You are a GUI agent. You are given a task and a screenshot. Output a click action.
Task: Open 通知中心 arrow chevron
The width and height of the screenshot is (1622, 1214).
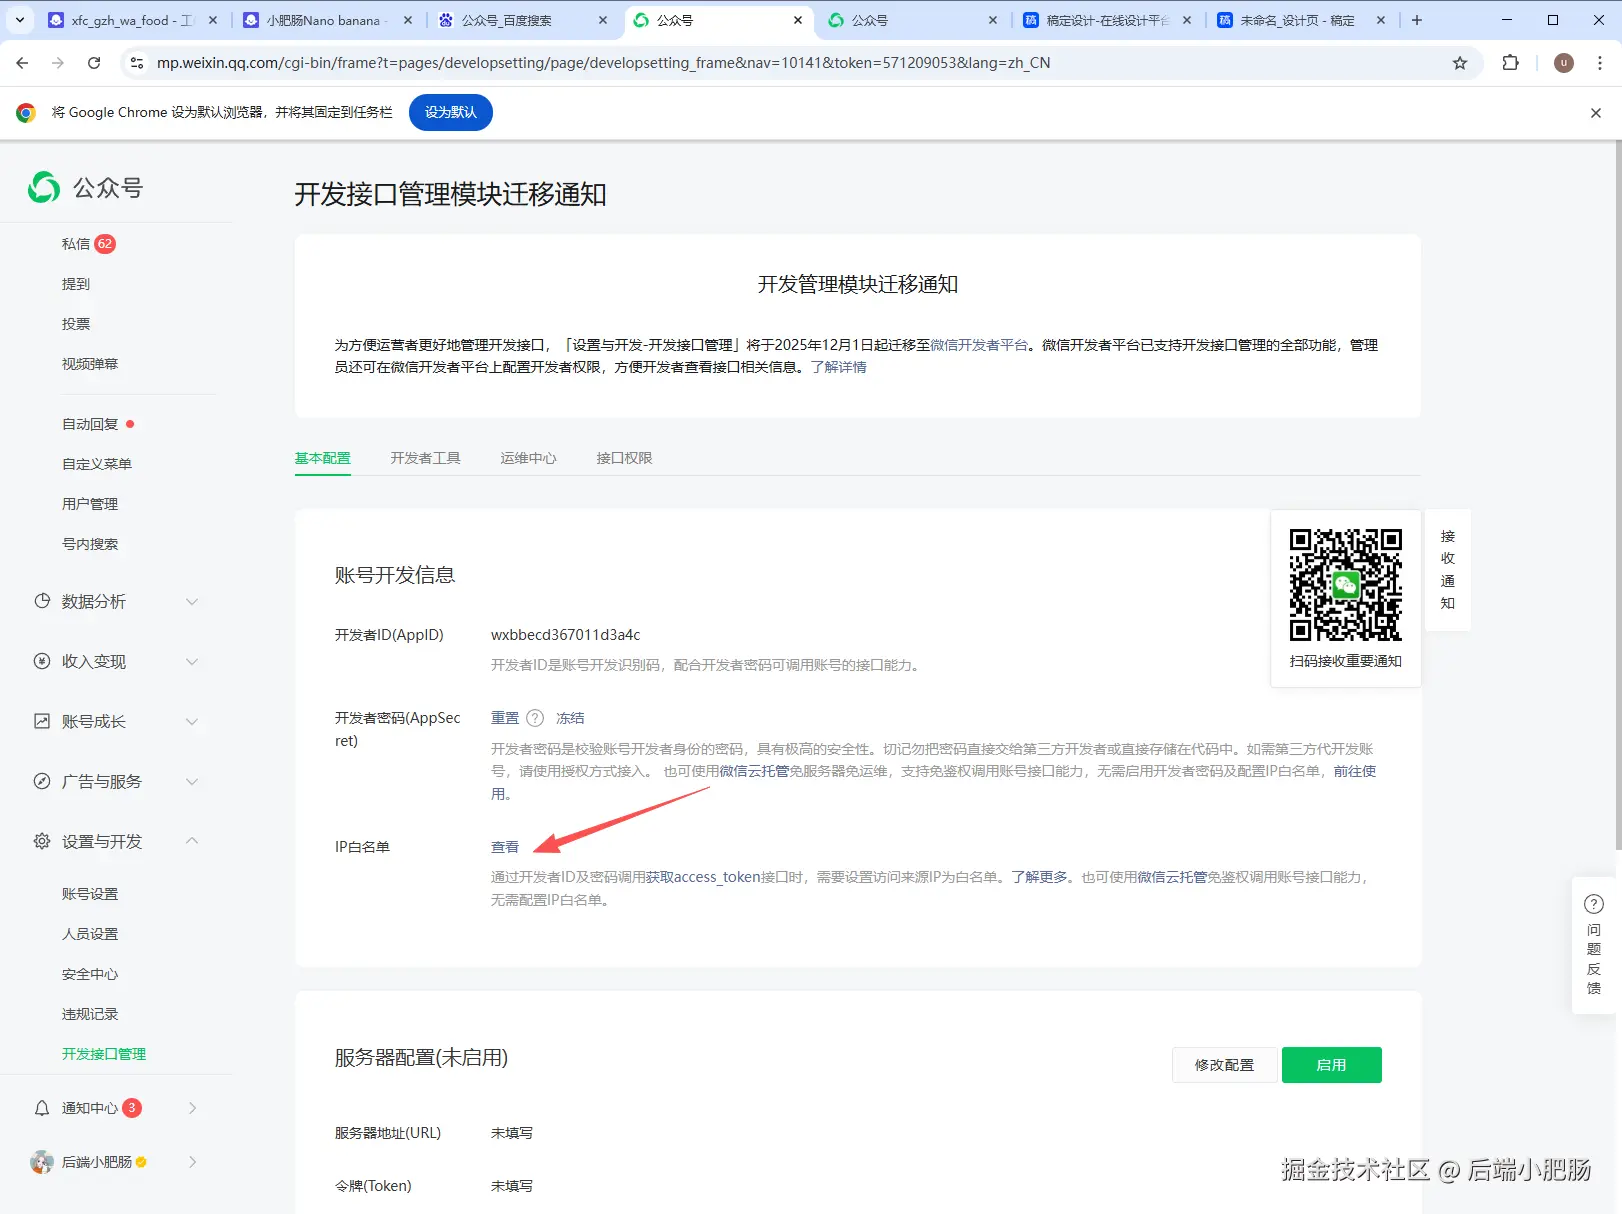[192, 1108]
